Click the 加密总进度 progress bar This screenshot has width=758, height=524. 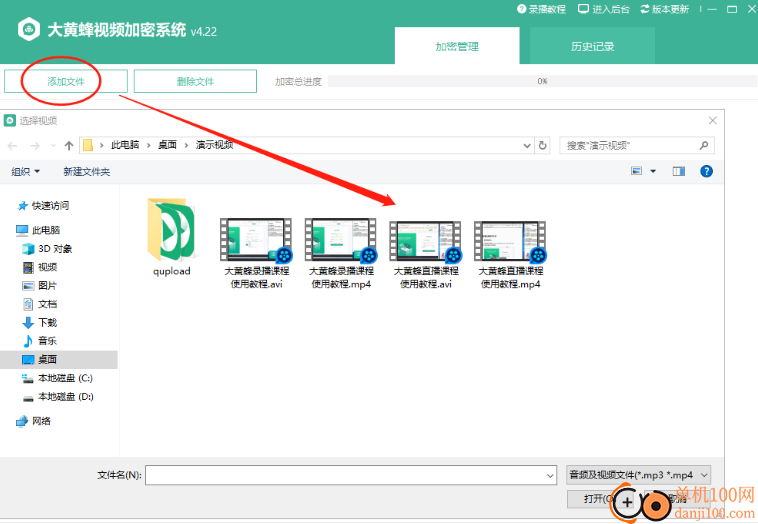click(x=542, y=81)
